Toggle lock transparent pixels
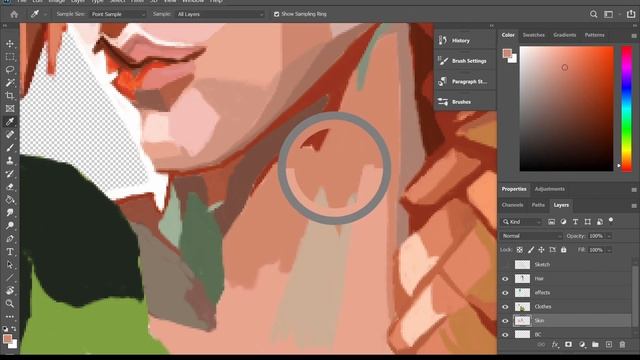Viewport: 640px width, 360px height. tap(520, 250)
